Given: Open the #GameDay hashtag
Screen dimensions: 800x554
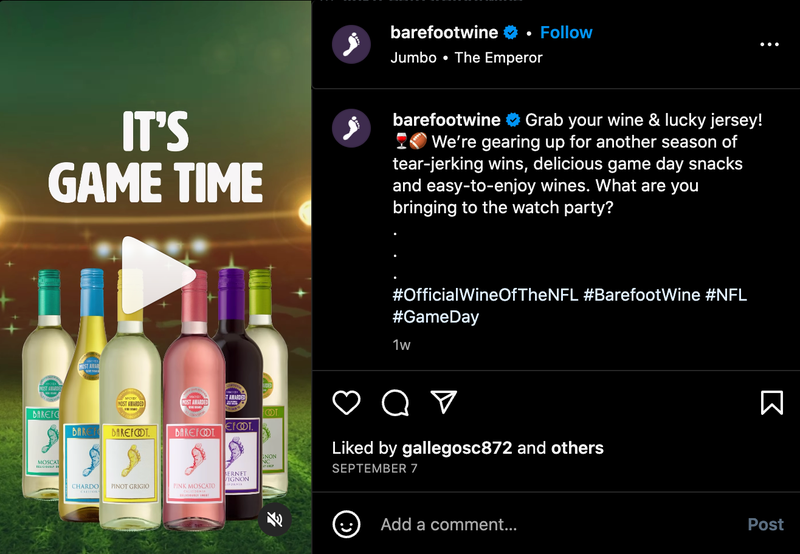Looking at the screenshot, I should pyautogui.click(x=436, y=317).
